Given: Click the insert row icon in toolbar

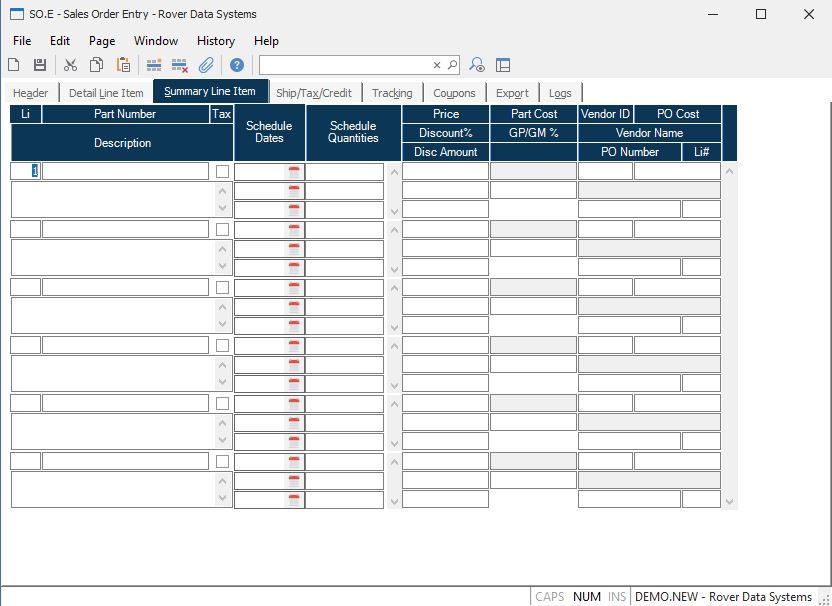Looking at the screenshot, I should coord(154,65).
